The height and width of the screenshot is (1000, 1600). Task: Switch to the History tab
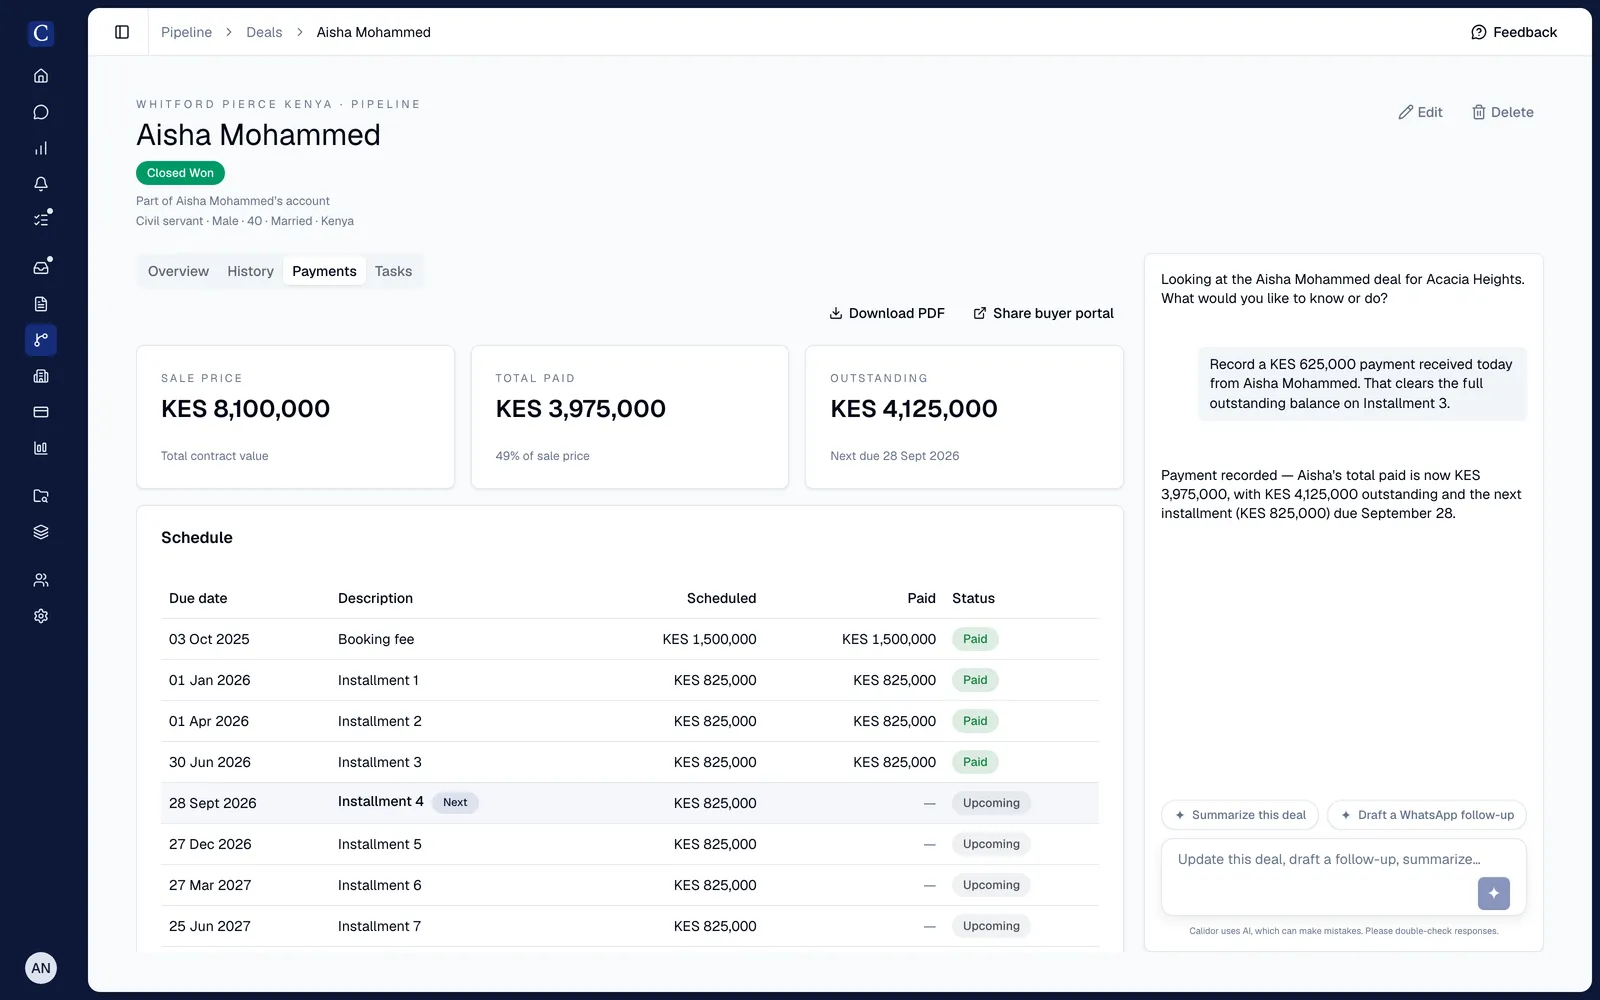[x=250, y=271]
